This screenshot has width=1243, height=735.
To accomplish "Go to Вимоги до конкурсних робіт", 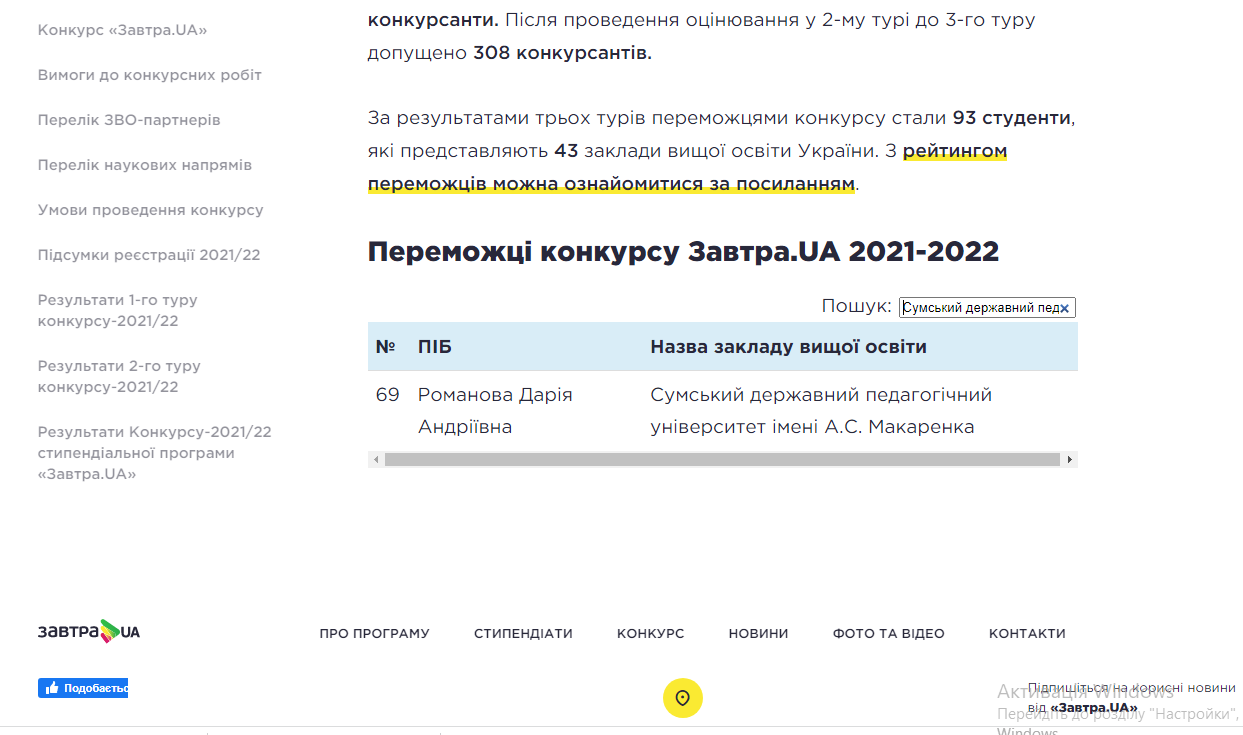I will [149, 75].
